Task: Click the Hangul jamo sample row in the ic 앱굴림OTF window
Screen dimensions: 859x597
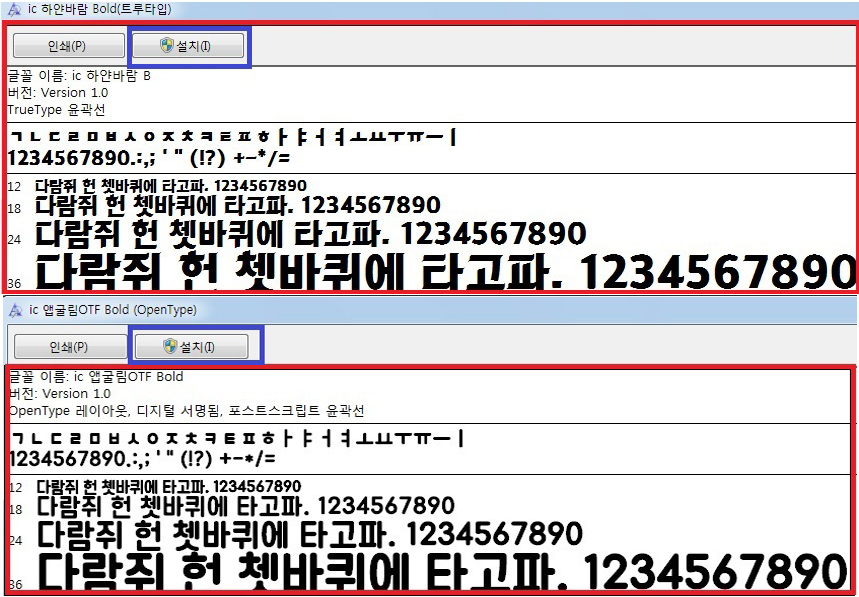Action: (238, 439)
